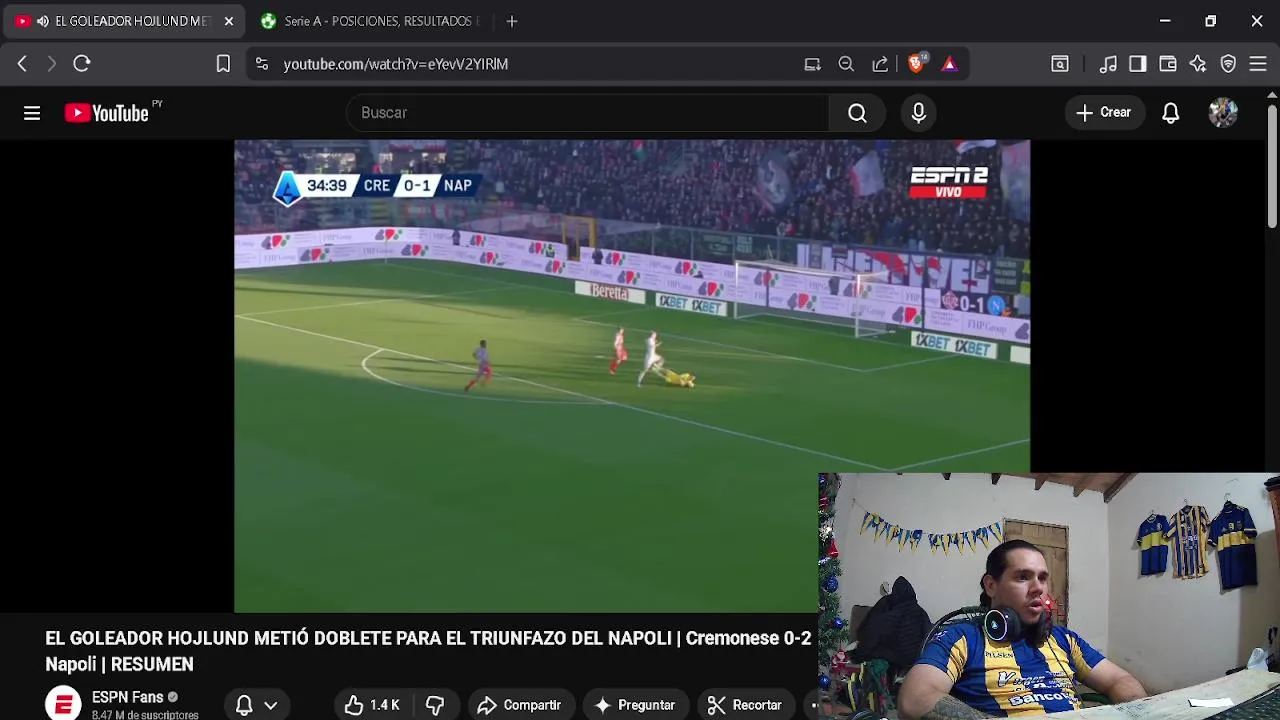1280x720 pixels.
Task: Click the Recortar clip button
Action: (x=744, y=705)
